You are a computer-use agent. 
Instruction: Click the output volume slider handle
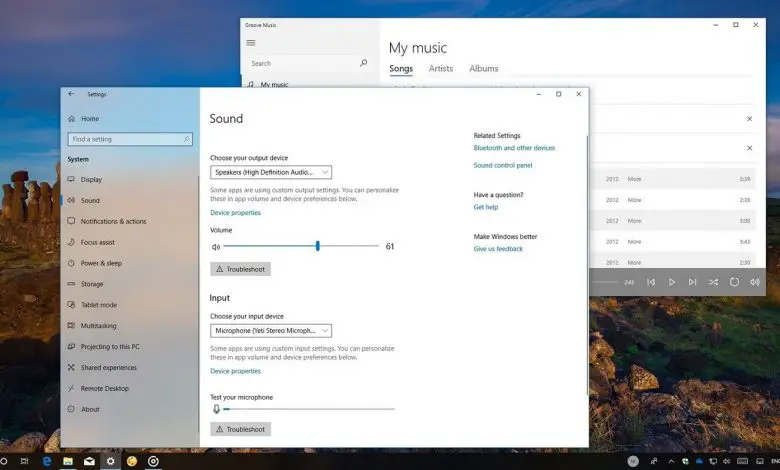pos(318,246)
